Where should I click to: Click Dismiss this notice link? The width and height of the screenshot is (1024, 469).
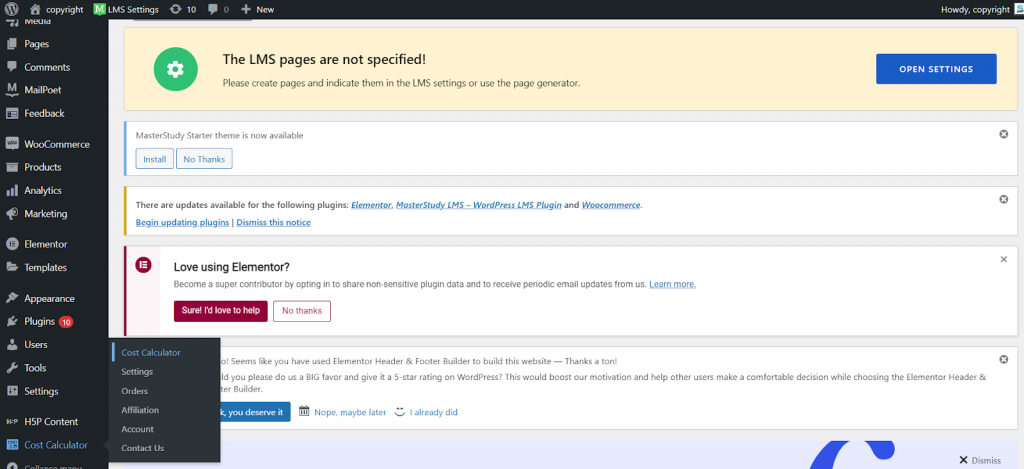(x=274, y=222)
